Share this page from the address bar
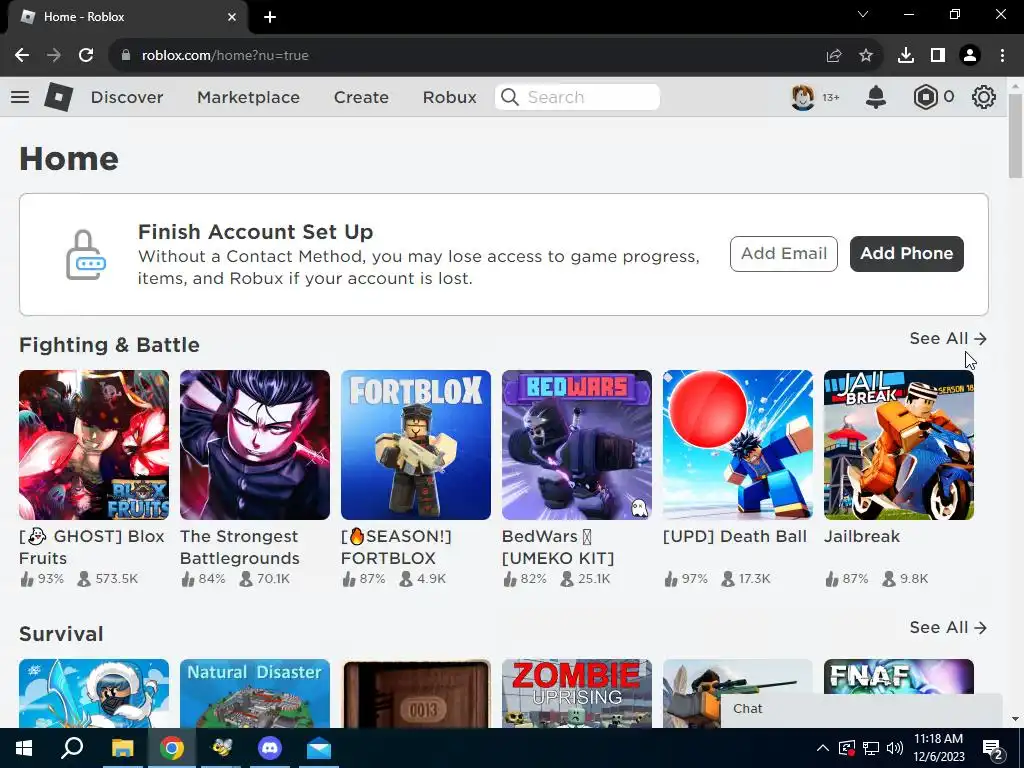Viewport: 1024px width, 768px height. pos(834,56)
